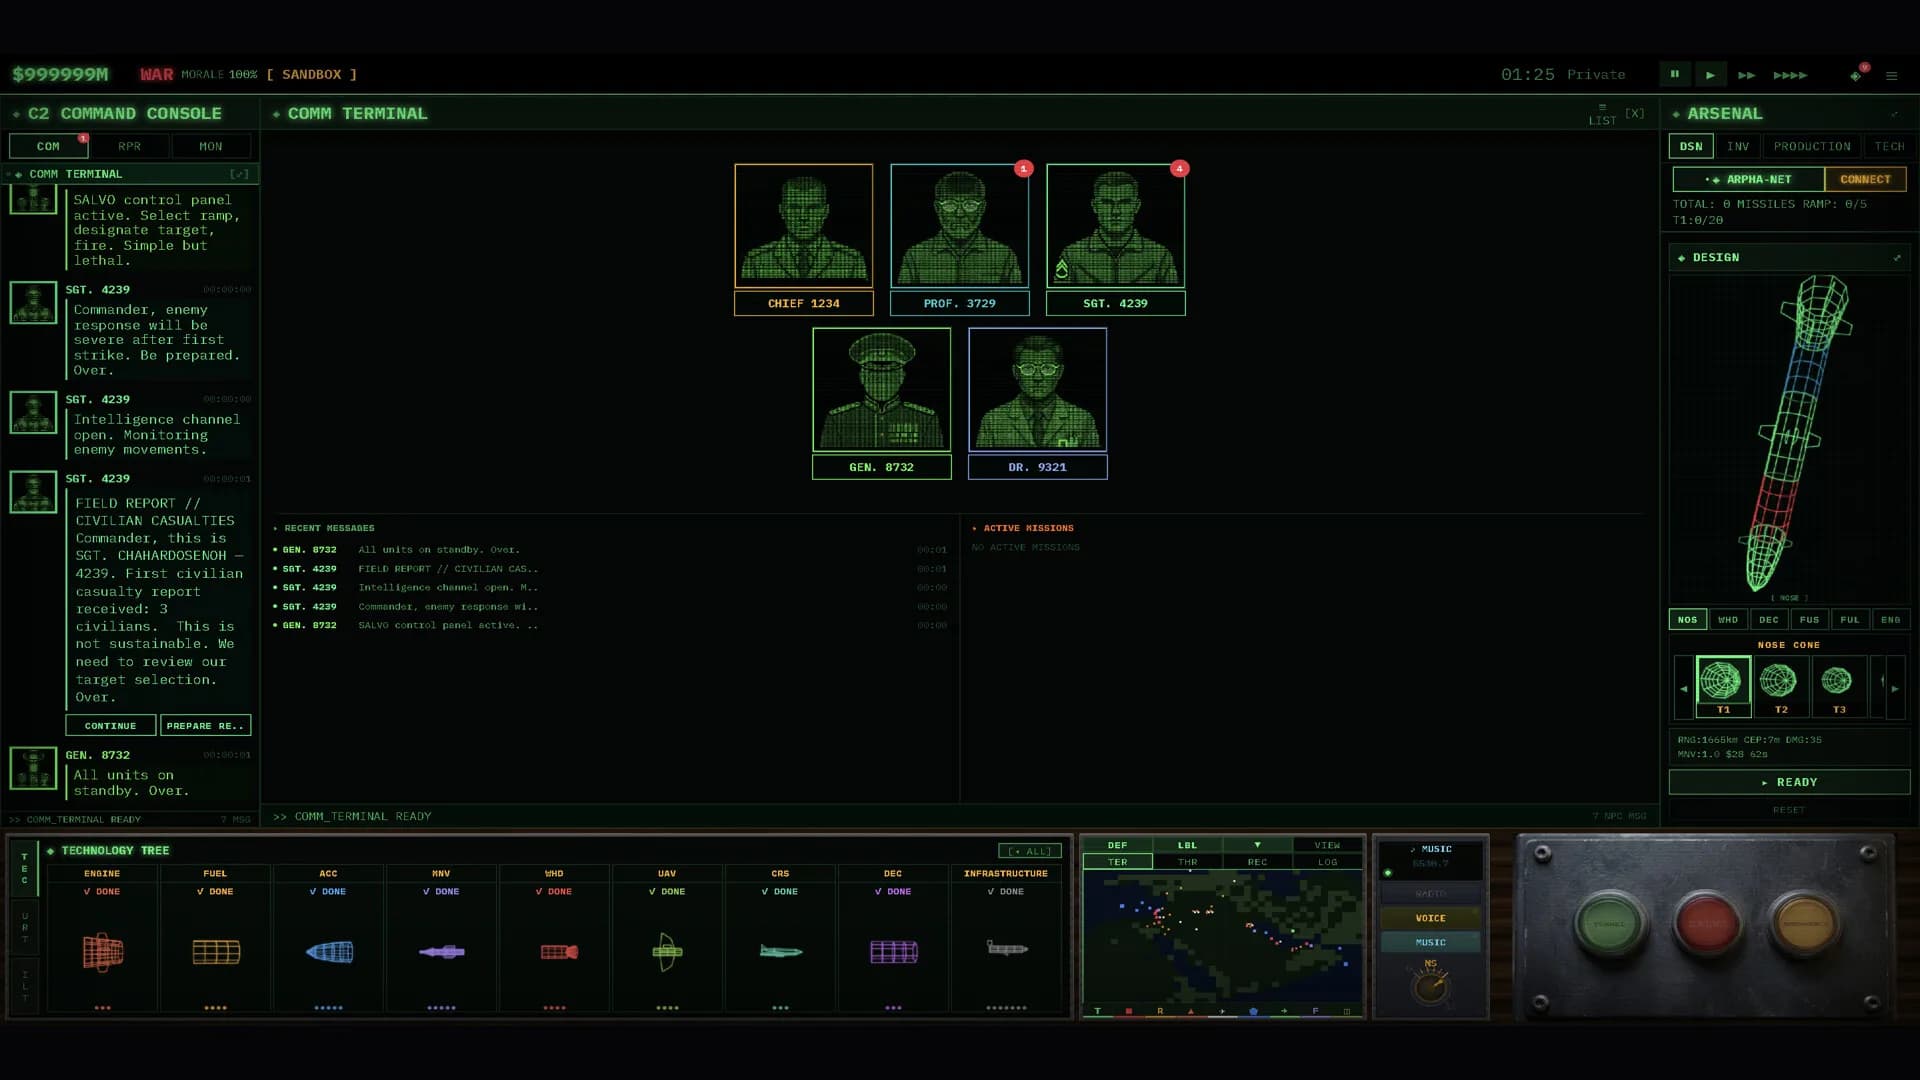
Task: Open the TECH arsenal tab
Action: (x=1889, y=146)
